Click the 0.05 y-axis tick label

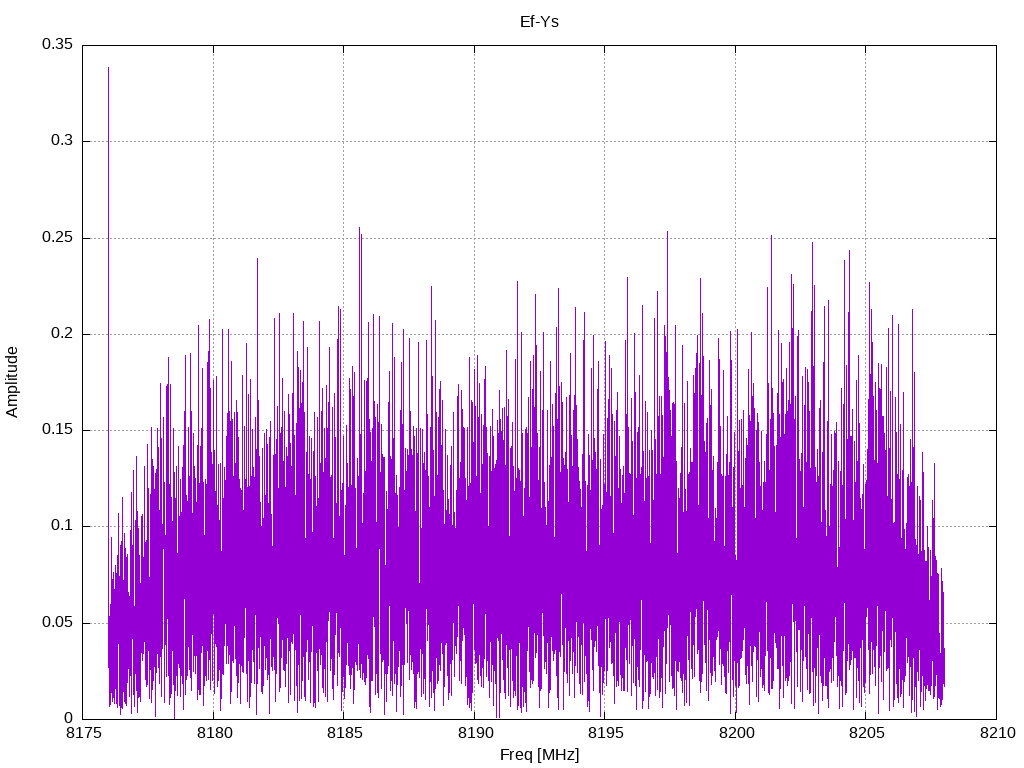coord(57,622)
